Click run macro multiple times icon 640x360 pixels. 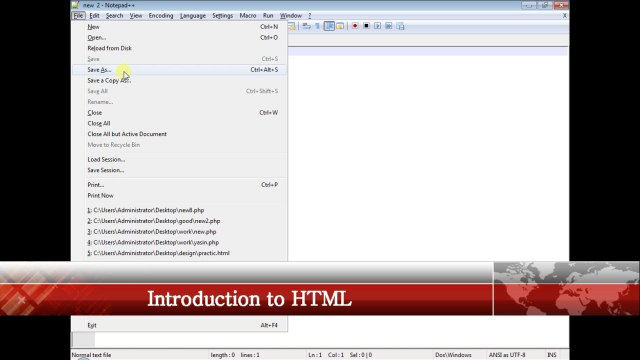pyautogui.click(x=389, y=26)
